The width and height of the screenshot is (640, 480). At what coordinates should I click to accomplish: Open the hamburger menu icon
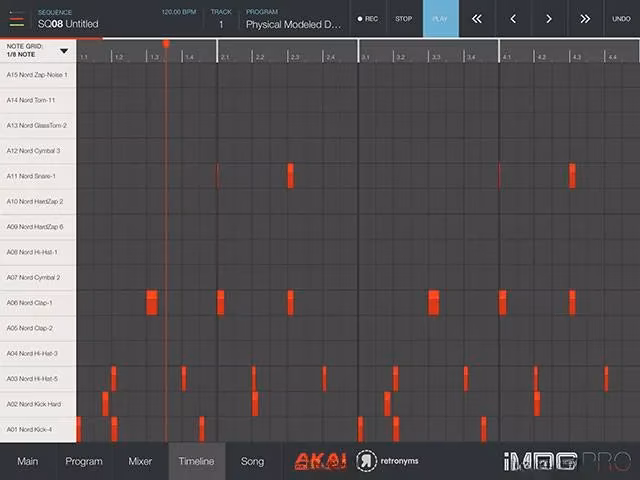click(17, 19)
